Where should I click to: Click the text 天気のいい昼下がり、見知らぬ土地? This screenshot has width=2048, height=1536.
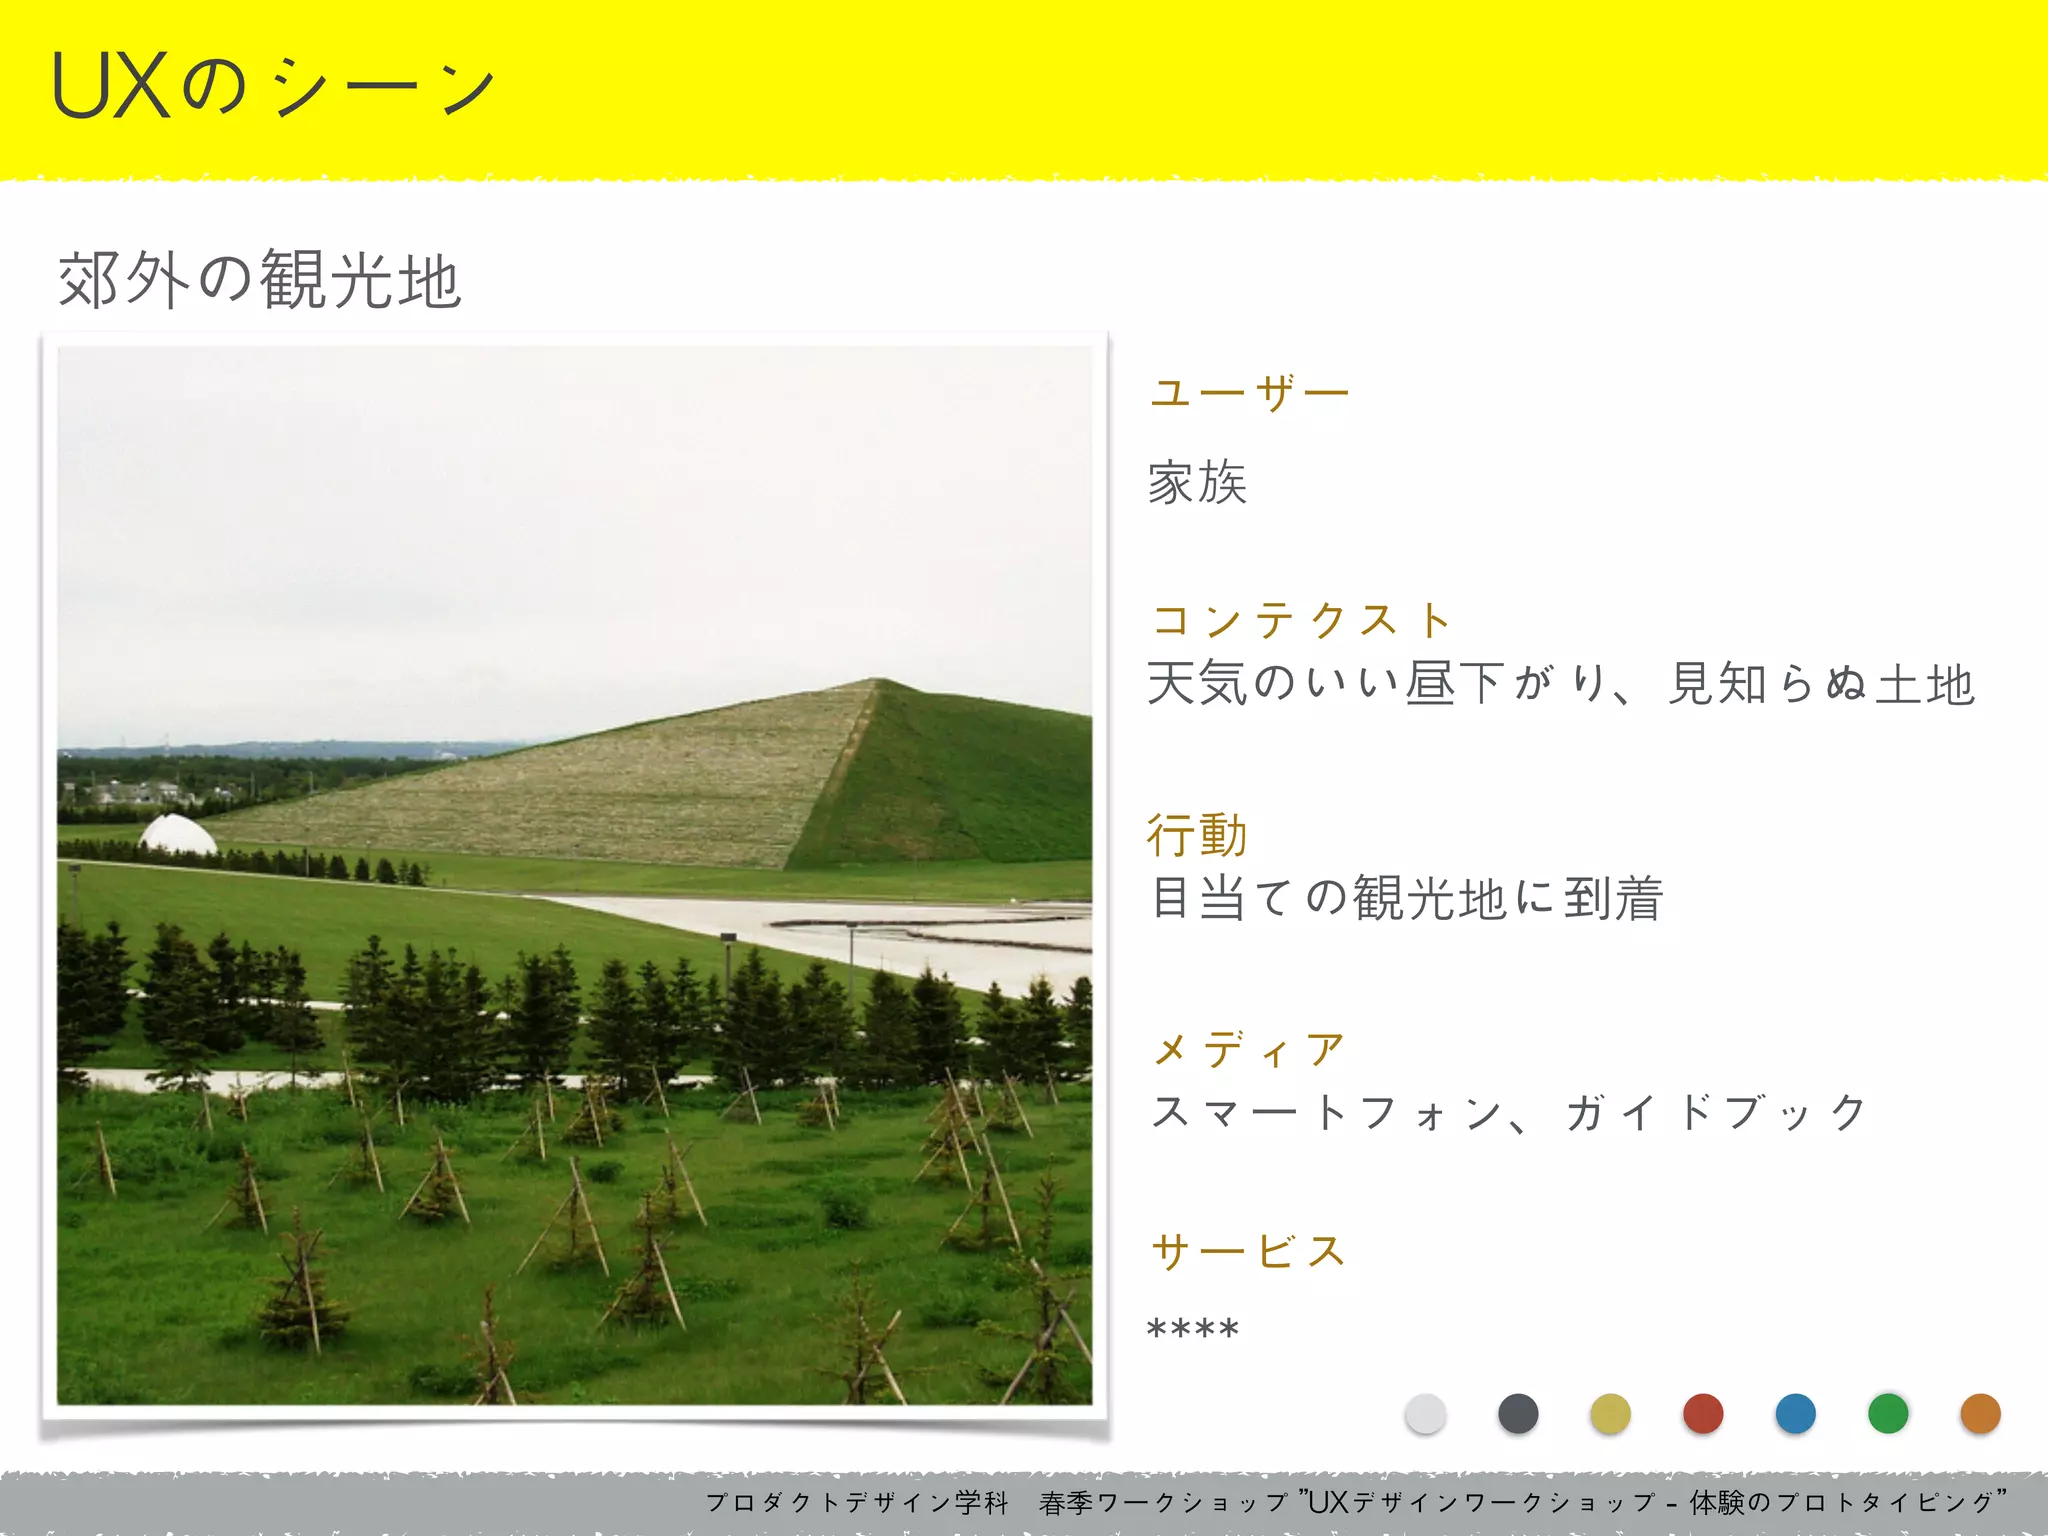pyautogui.click(x=1562, y=685)
